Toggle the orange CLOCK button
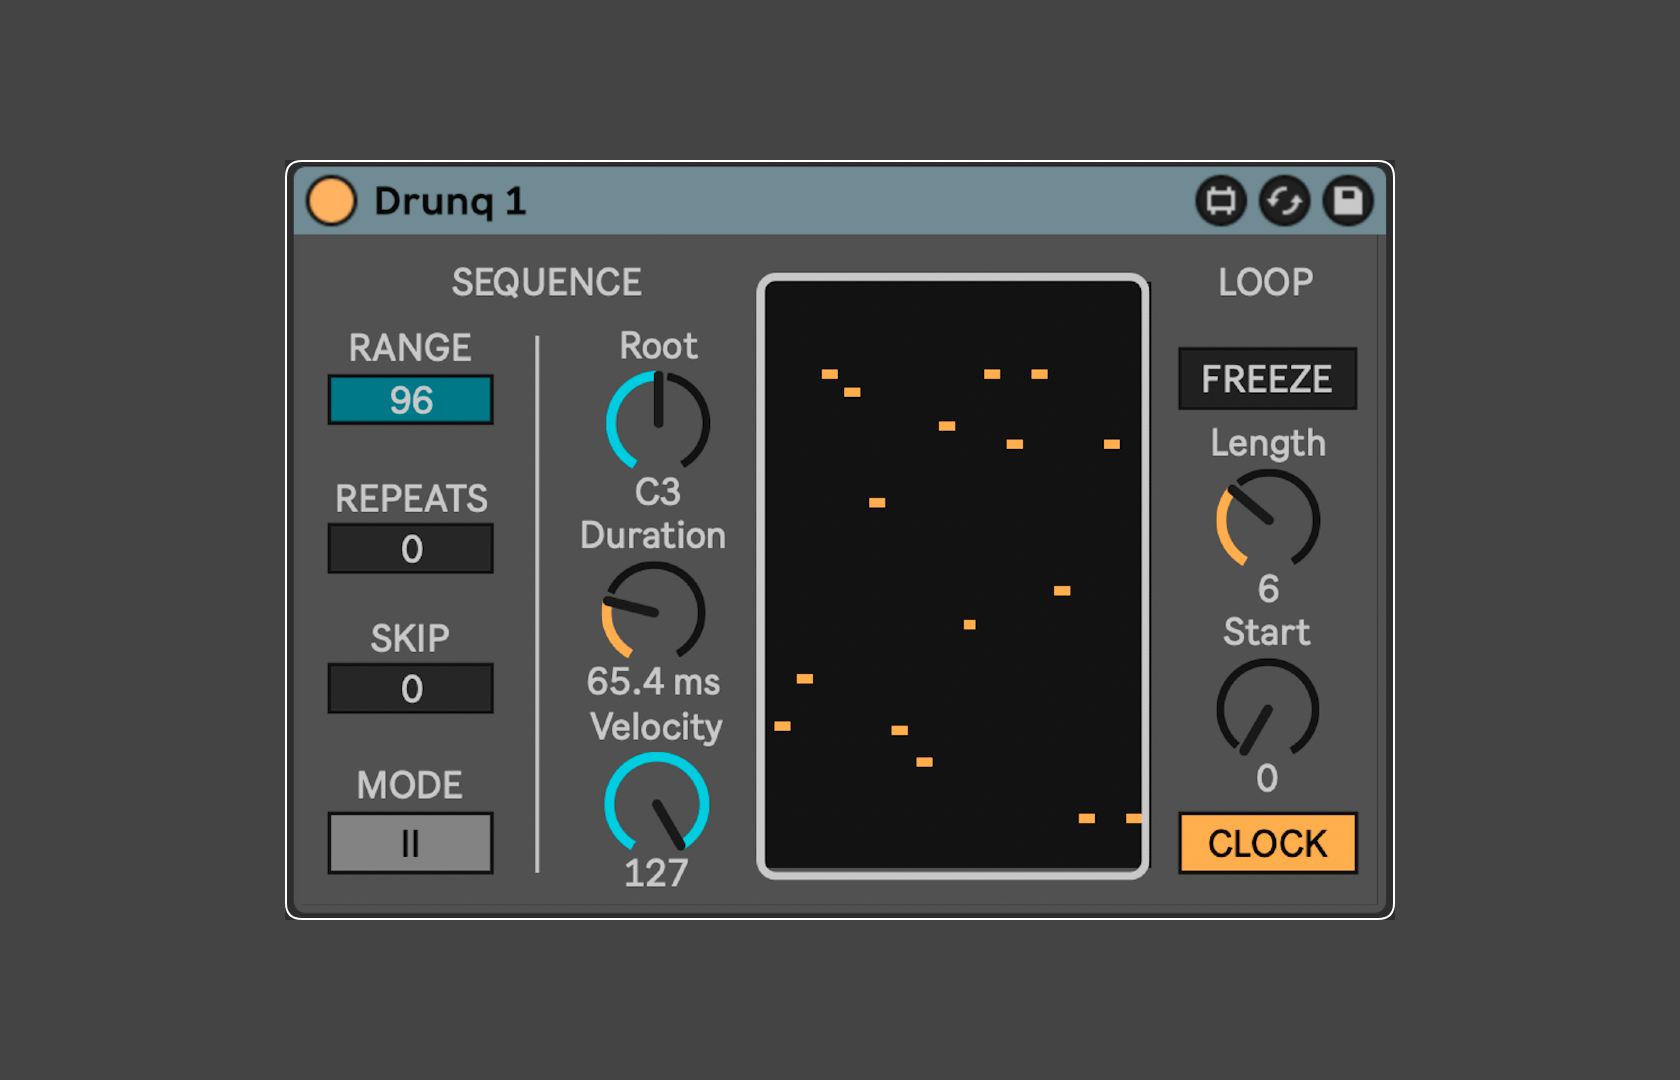 (1267, 843)
